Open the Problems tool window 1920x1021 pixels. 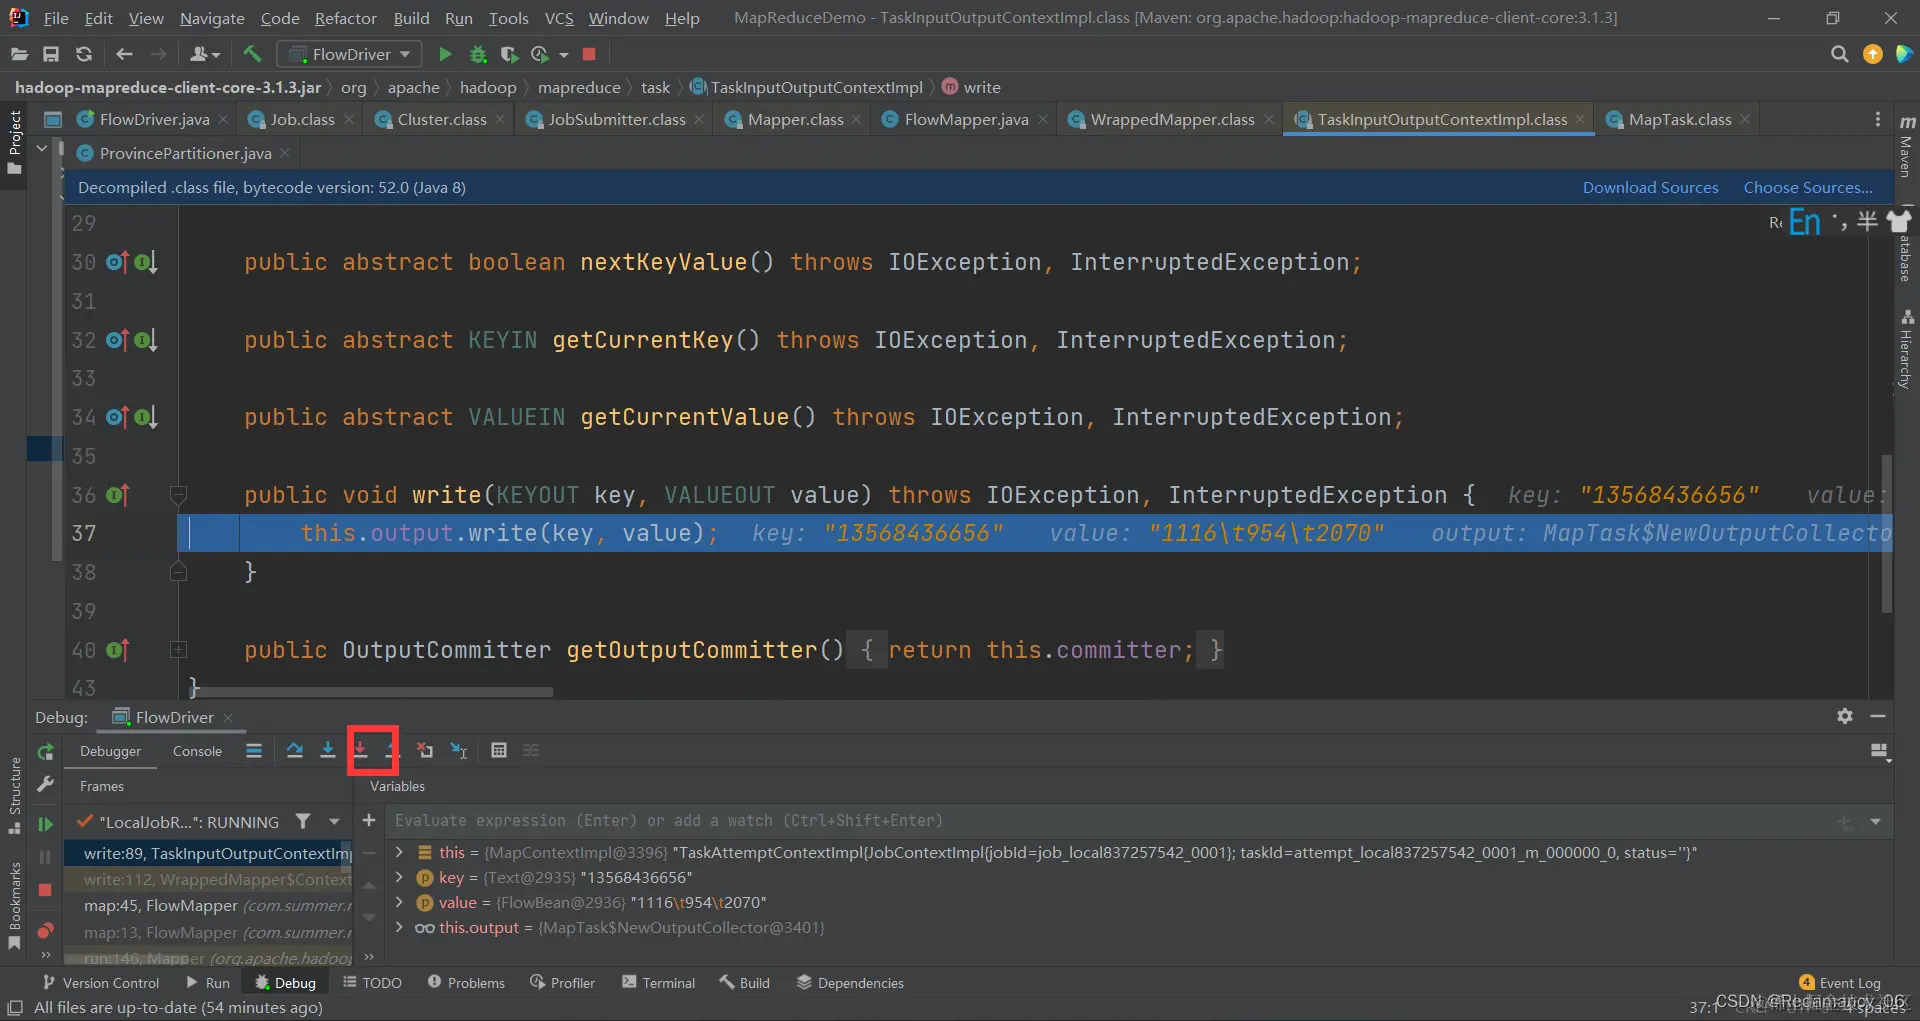[x=466, y=983]
